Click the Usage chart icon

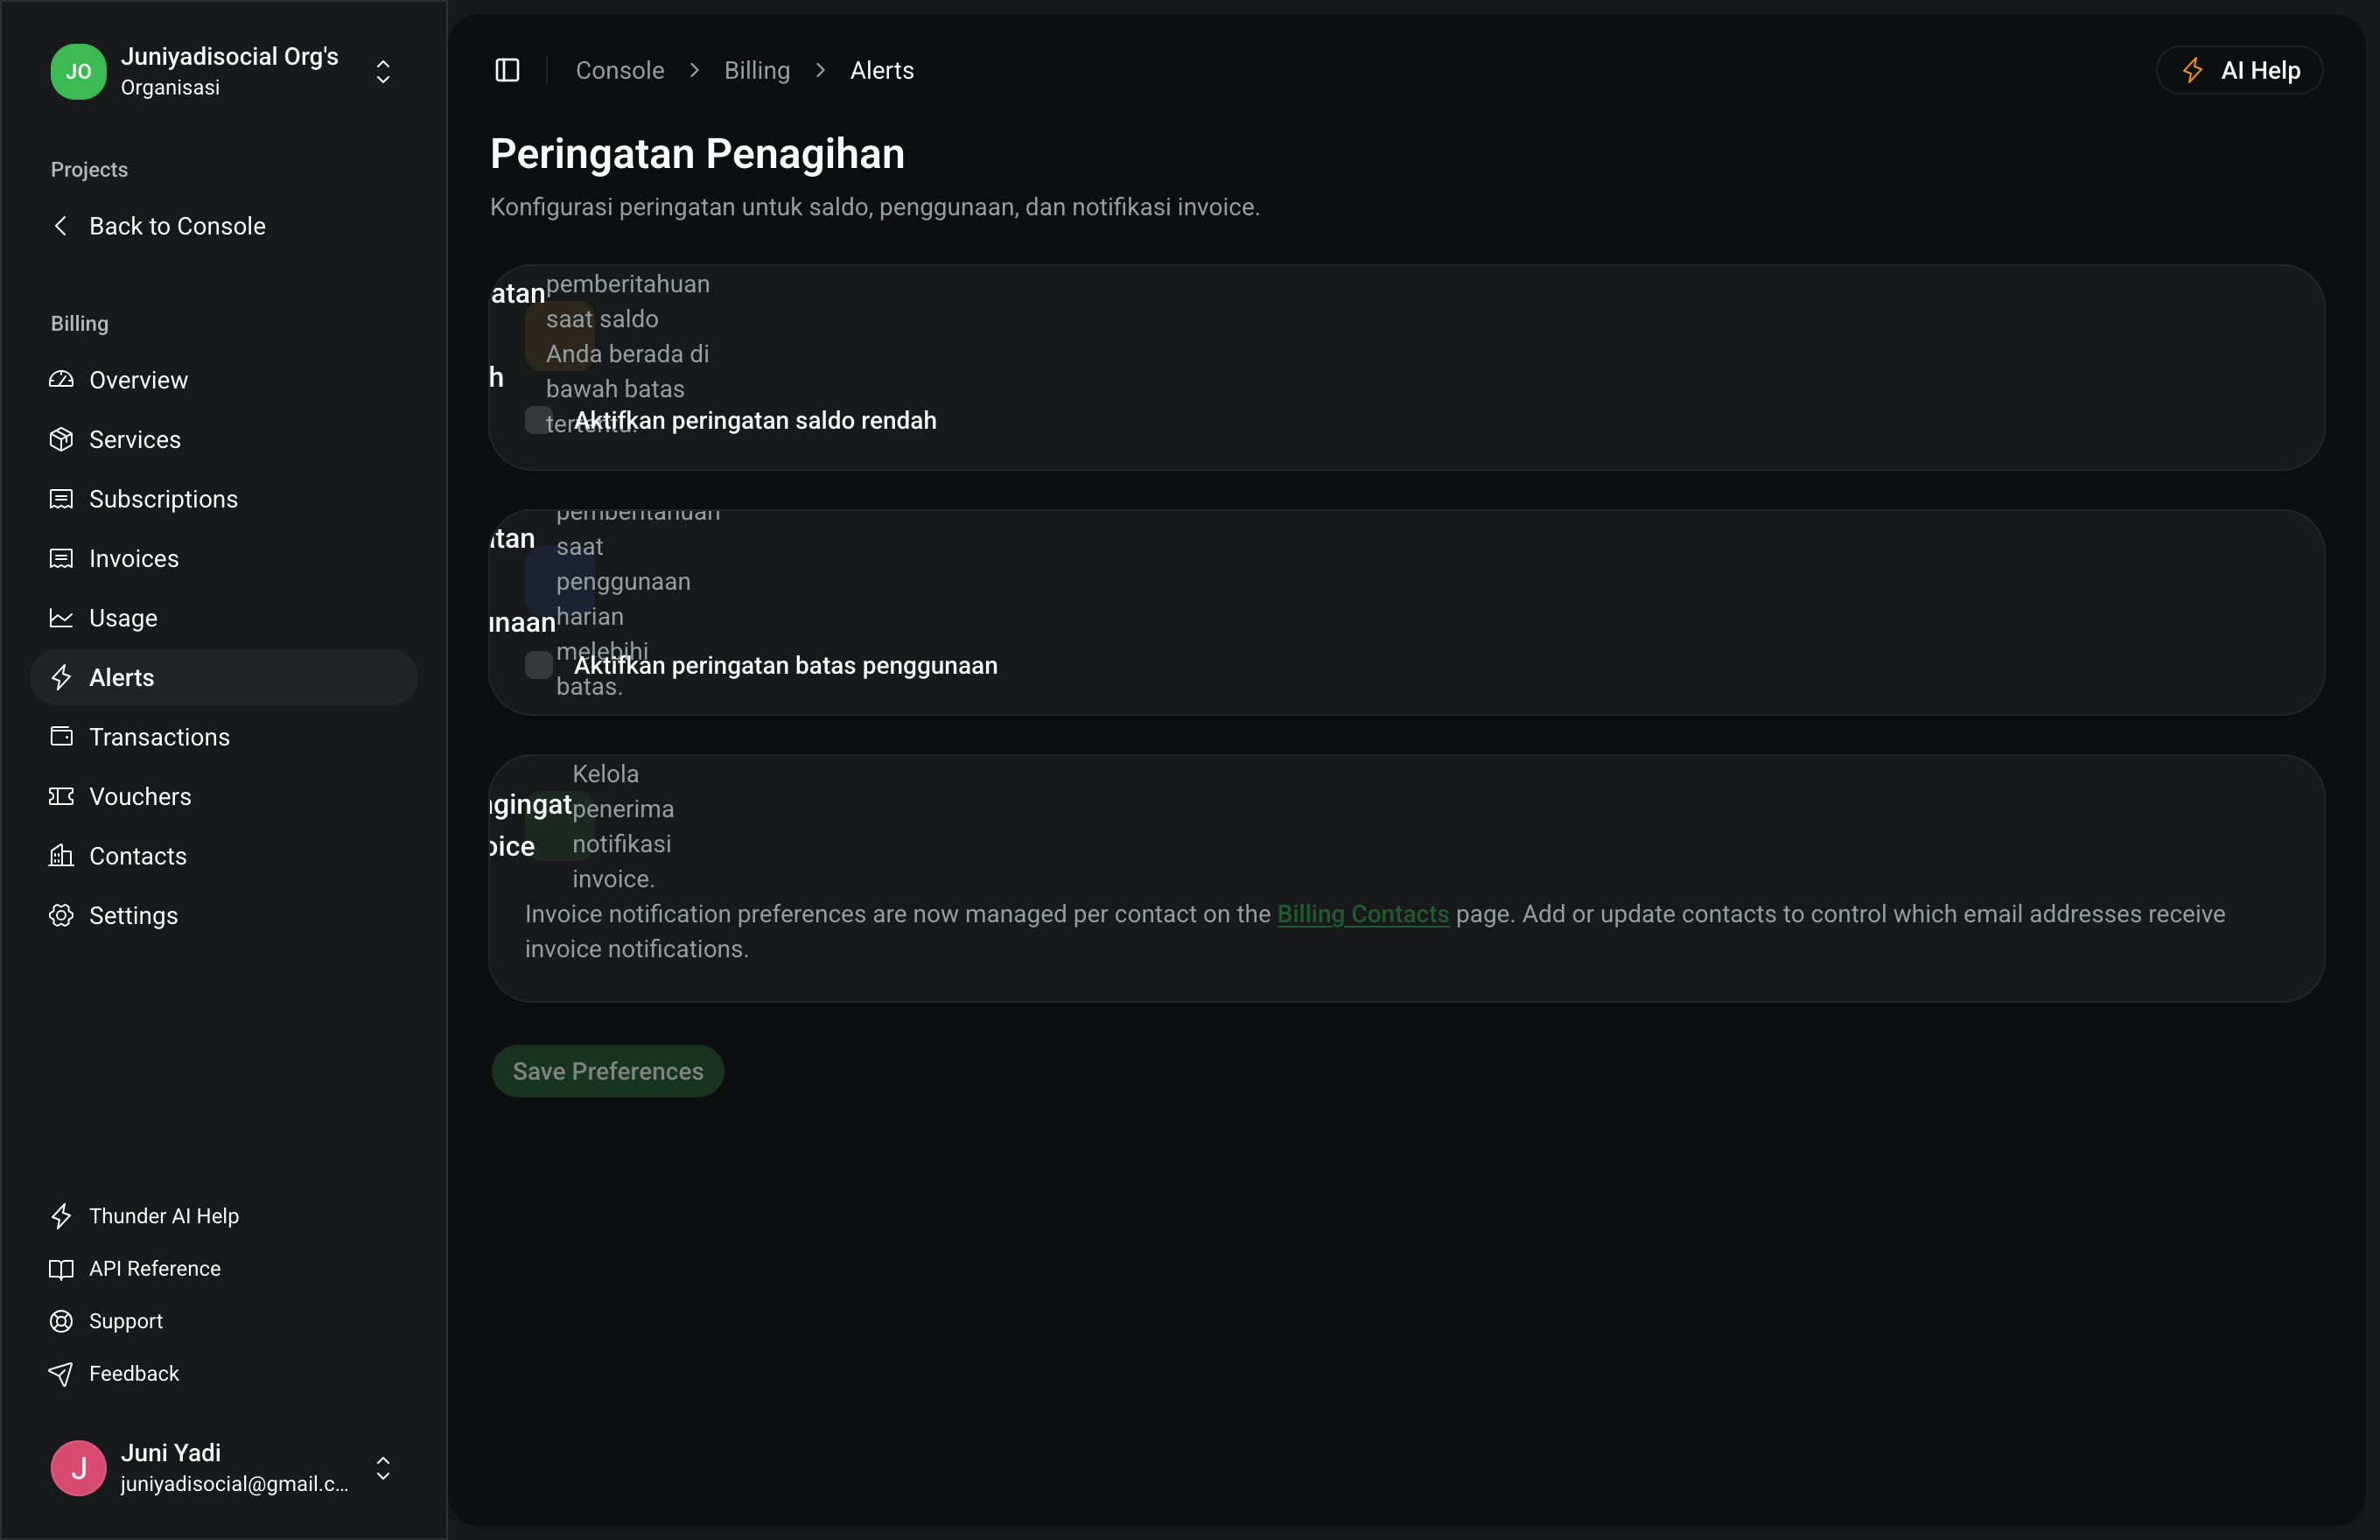[61, 618]
